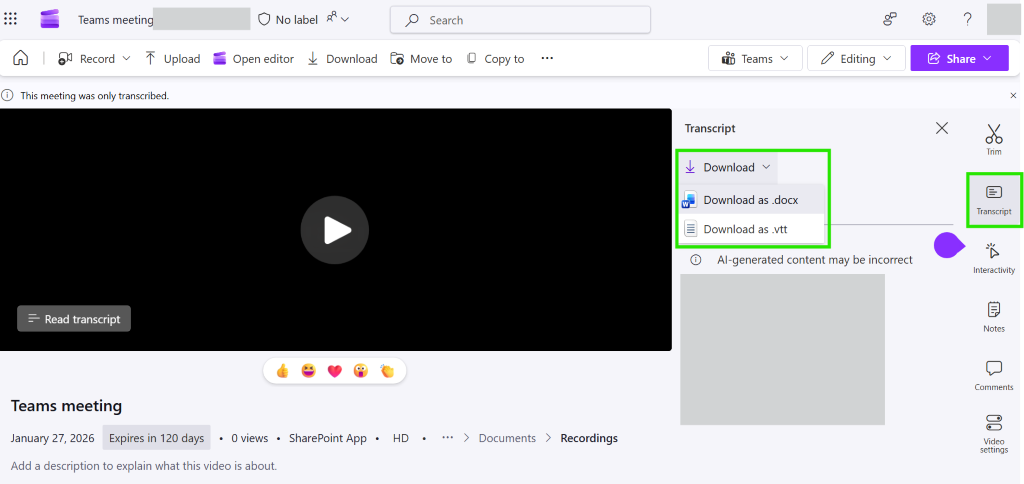The image size is (1024, 484).
Task: Click the No label text
Action: (296, 20)
